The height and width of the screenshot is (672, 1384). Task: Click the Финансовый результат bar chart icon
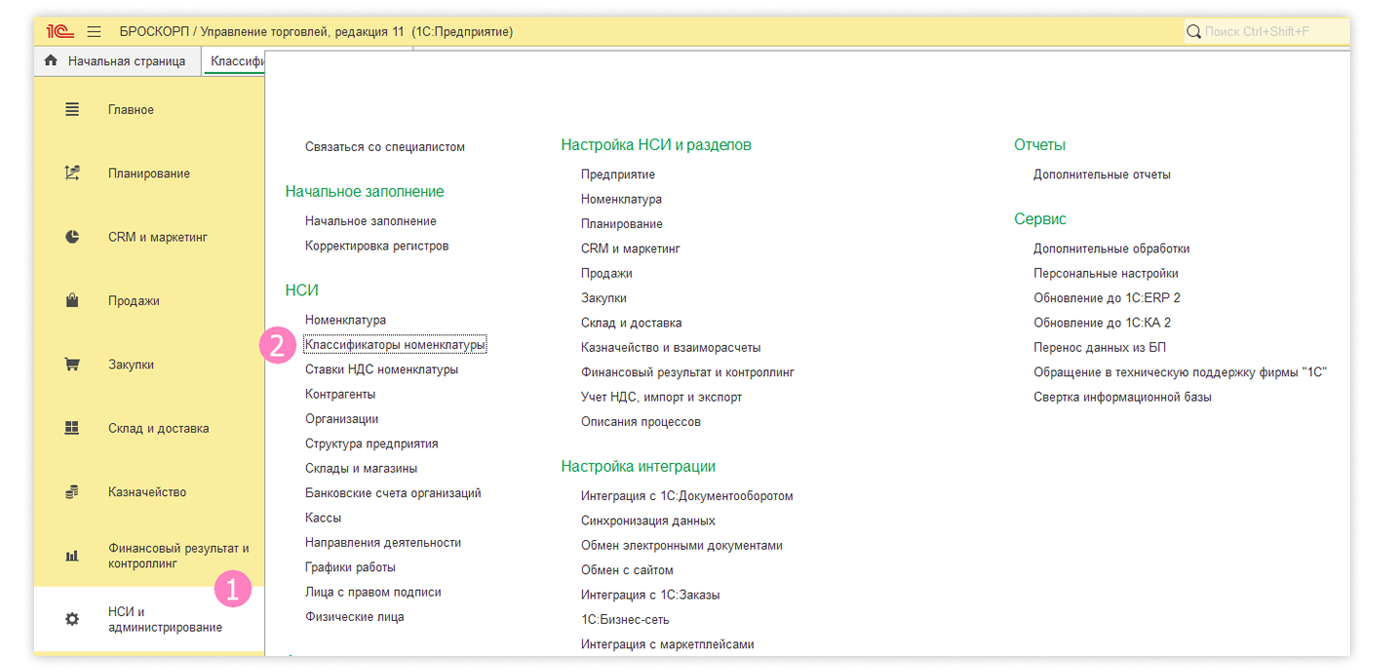(72, 556)
